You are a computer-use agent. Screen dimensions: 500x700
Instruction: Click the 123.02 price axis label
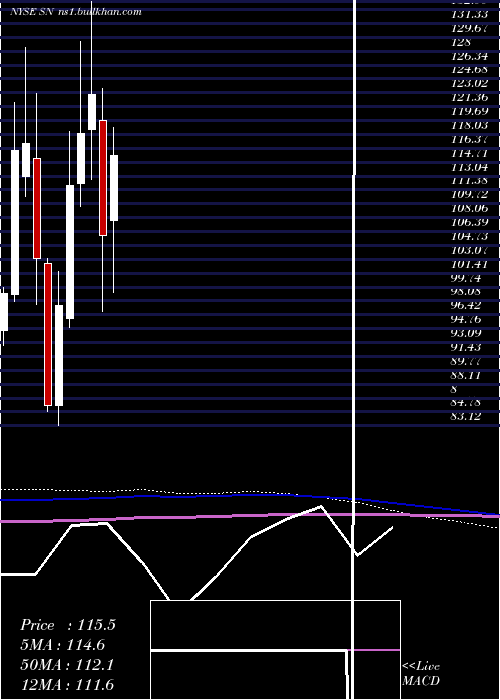[x=470, y=84]
